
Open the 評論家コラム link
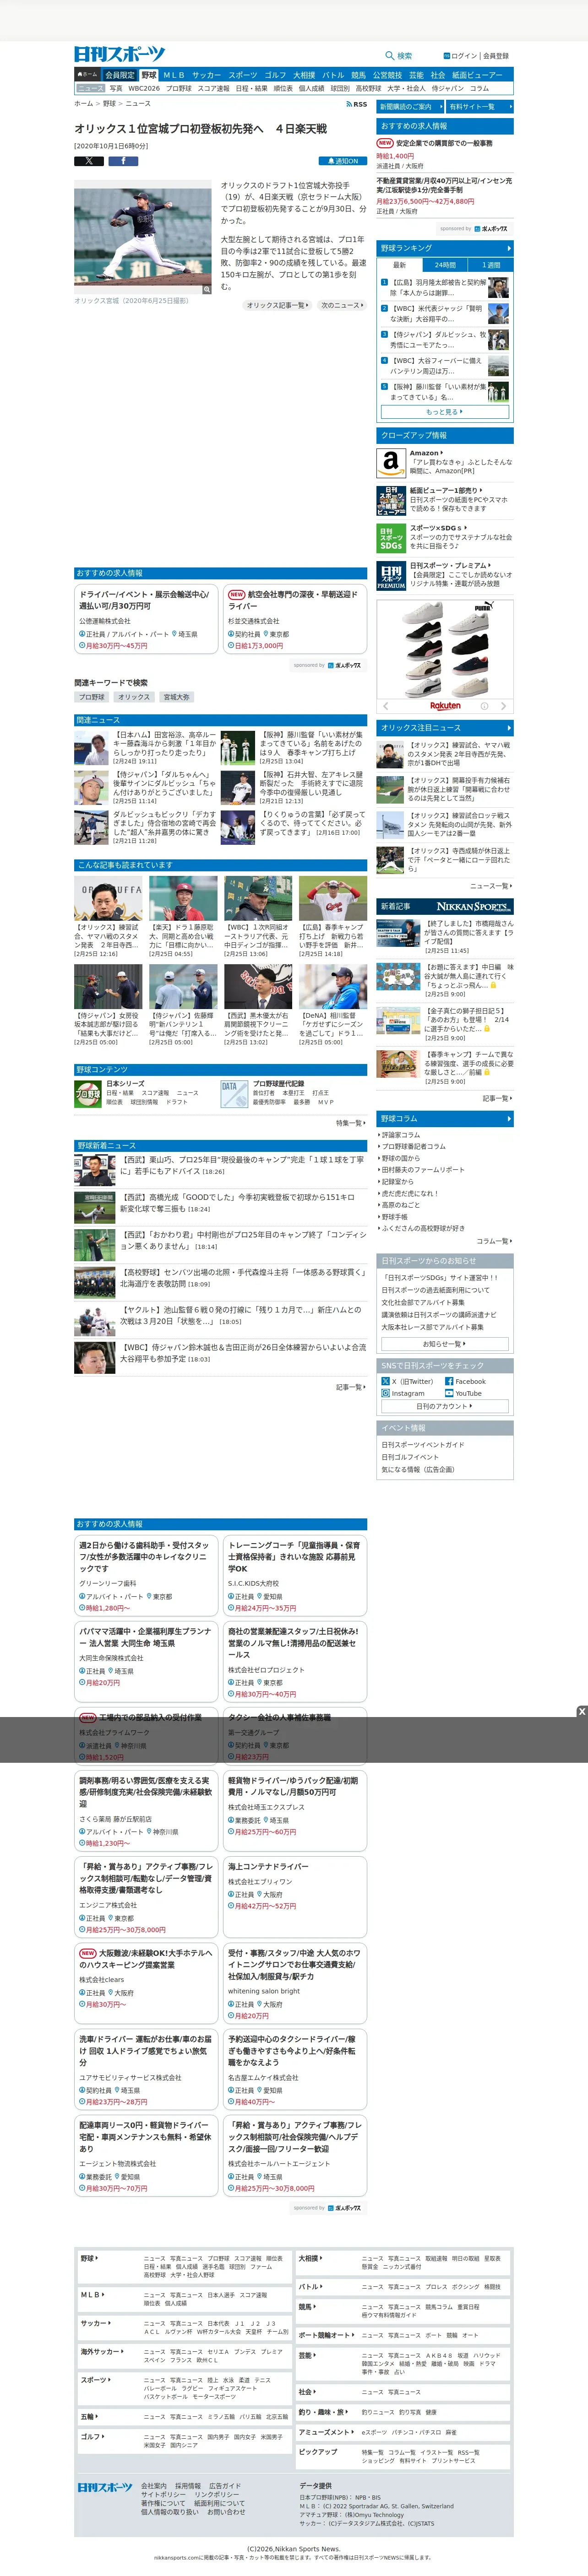401,1135
